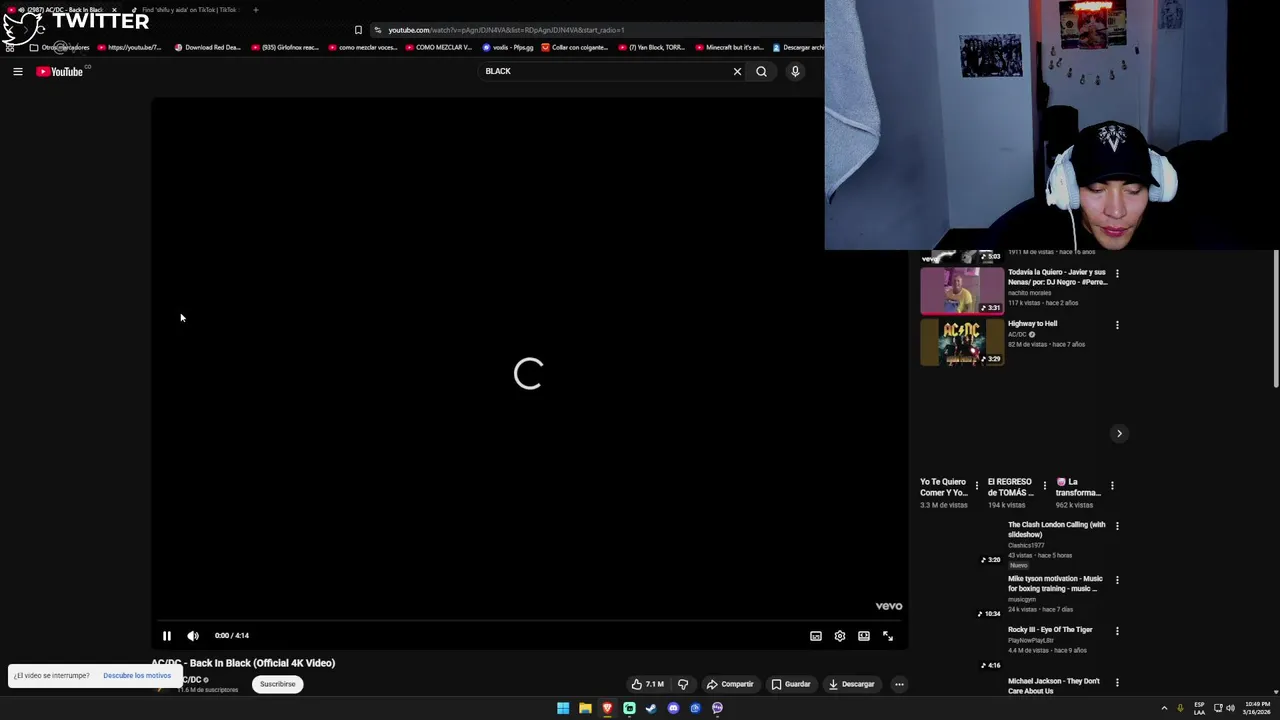Open 'voxiis - Pfps.gg' bookmark
Viewport: 1280px width, 720px height.
tap(508, 47)
